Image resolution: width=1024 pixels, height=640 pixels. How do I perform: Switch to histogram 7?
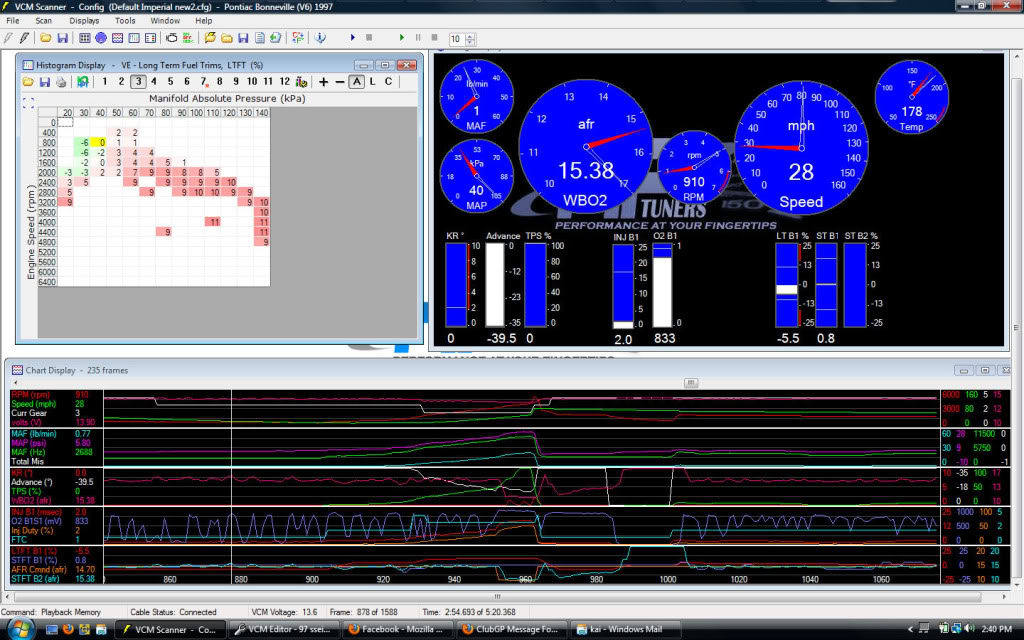click(203, 82)
